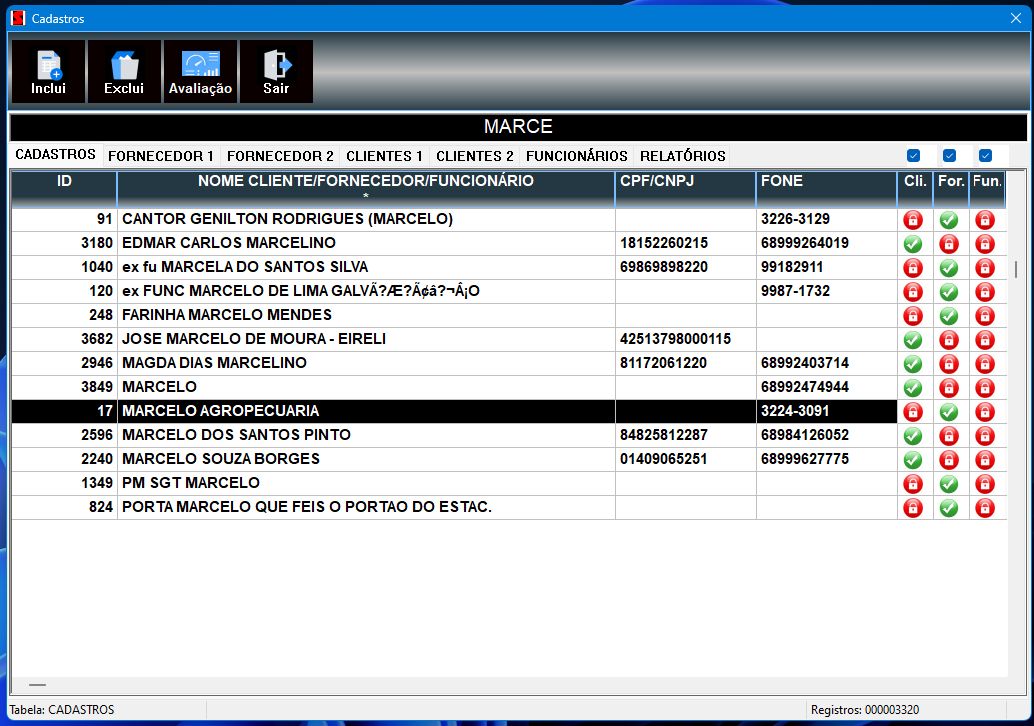Click the MARCE search field
This screenshot has width=1034, height=726.
[518, 127]
